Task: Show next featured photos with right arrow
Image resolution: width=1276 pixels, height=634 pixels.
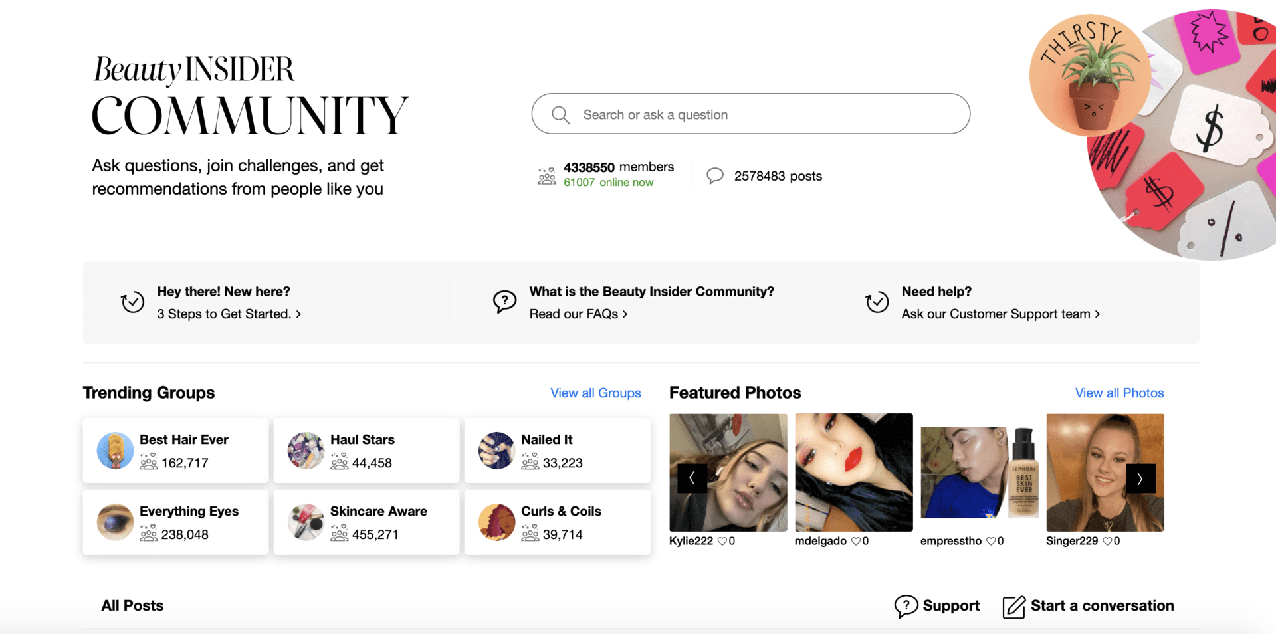Action: click(x=1140, y=478)
